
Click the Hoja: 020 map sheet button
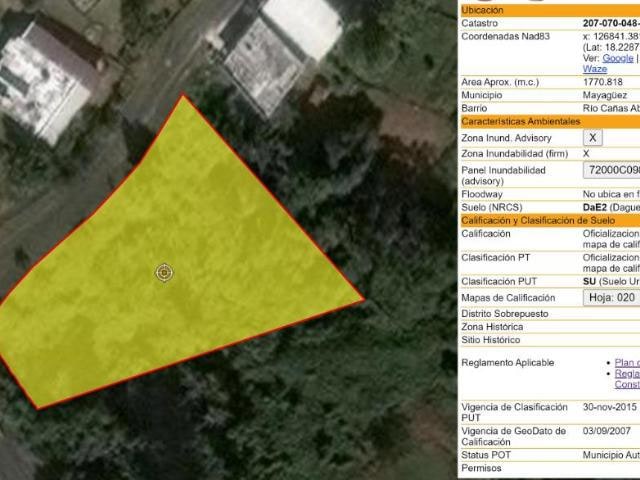(611, 297)
